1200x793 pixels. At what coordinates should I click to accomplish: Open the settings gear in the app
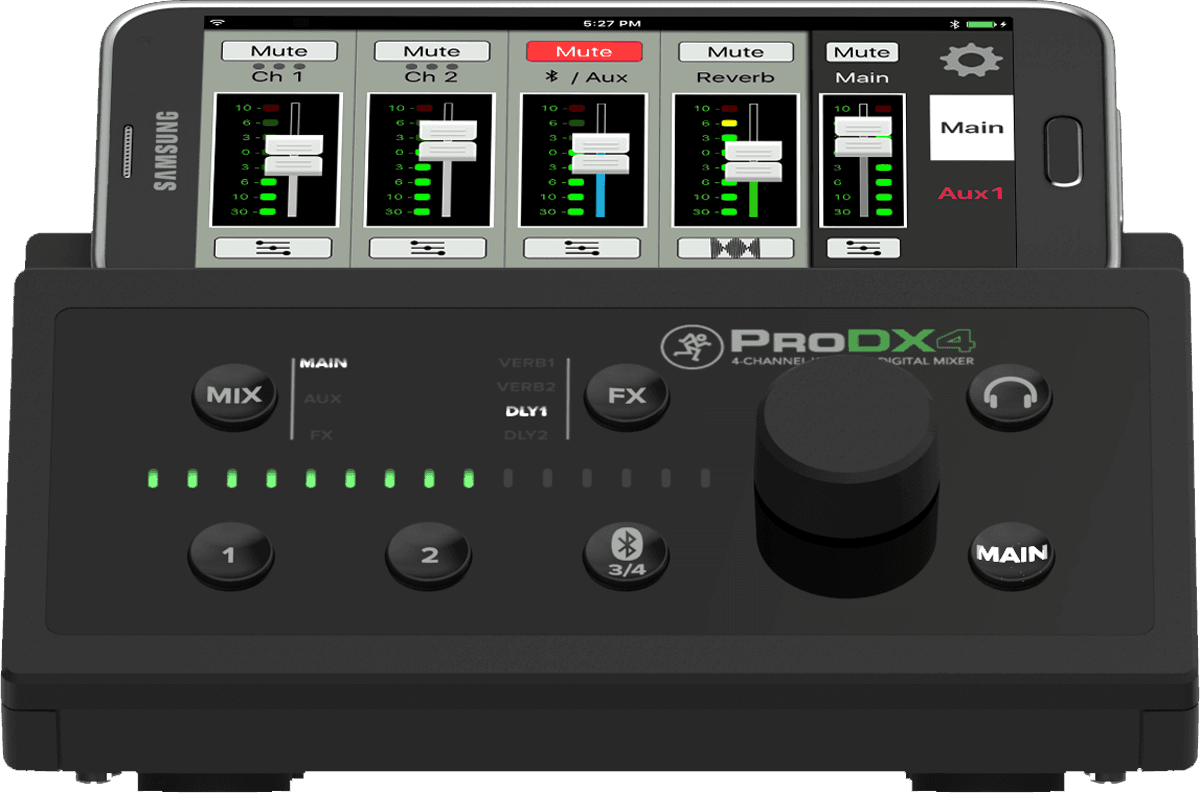point(971,60)
